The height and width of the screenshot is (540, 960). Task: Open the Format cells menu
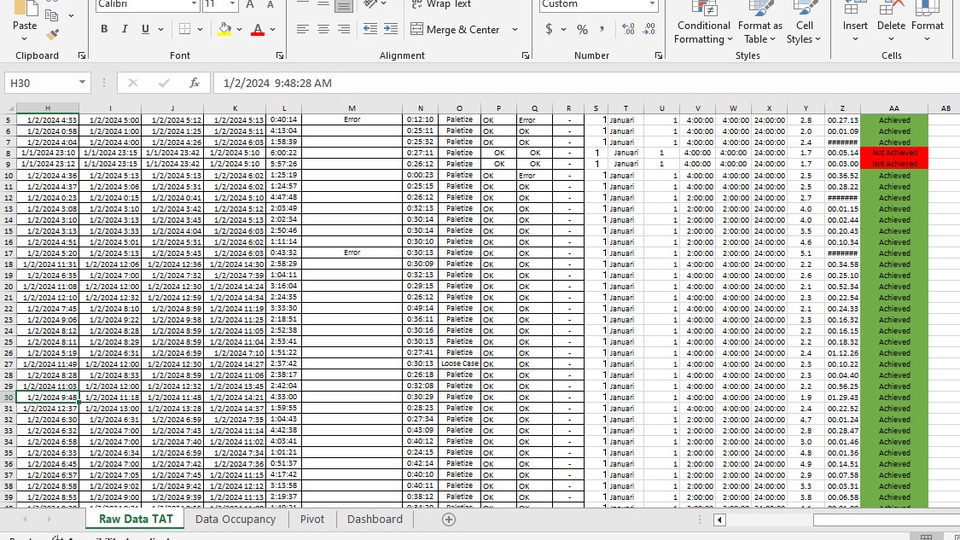pos(927,23)
